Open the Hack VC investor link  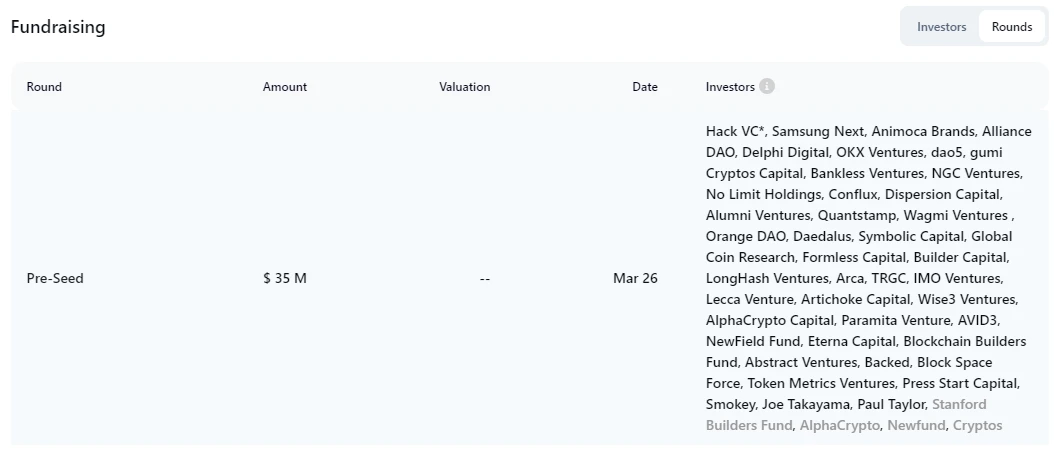click(x=735, y=131)
